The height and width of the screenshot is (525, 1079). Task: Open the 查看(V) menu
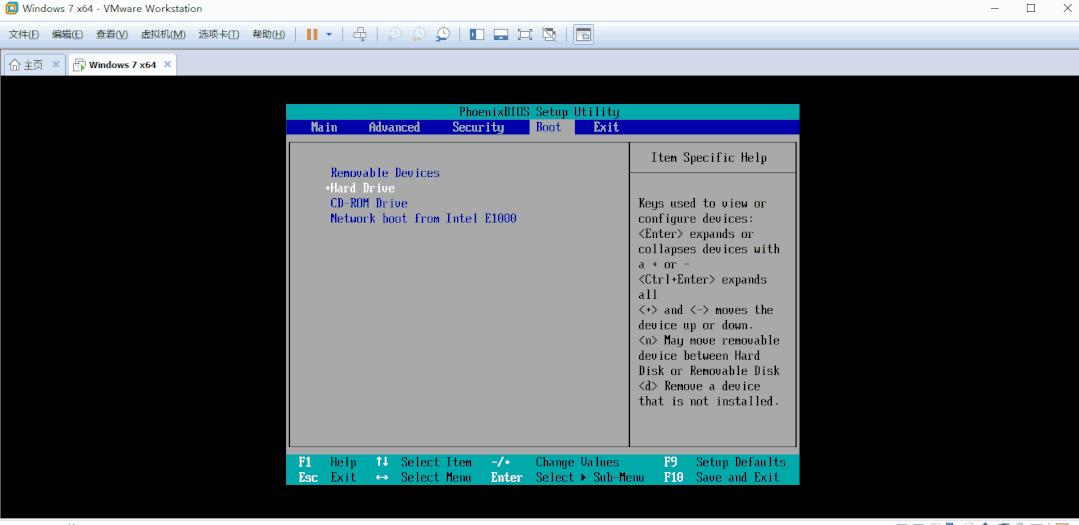pos(111,34)
